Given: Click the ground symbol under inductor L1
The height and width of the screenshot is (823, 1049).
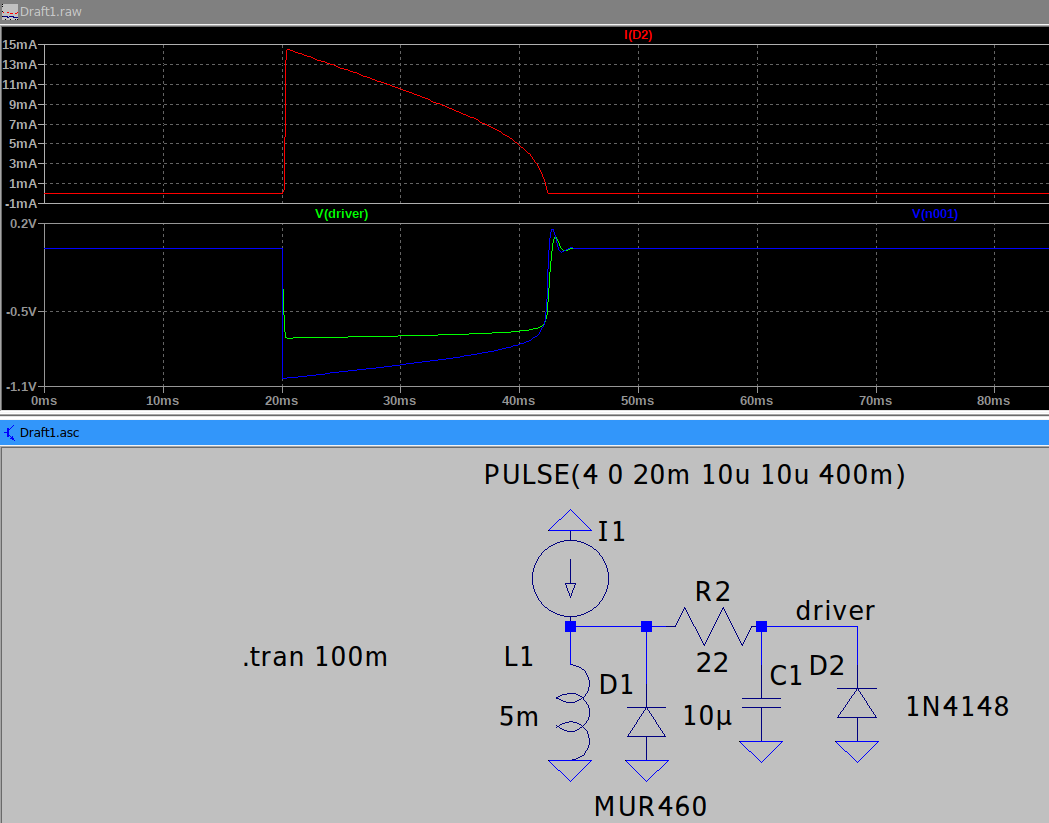Looking at the screenshot, I should coord(570,769).
